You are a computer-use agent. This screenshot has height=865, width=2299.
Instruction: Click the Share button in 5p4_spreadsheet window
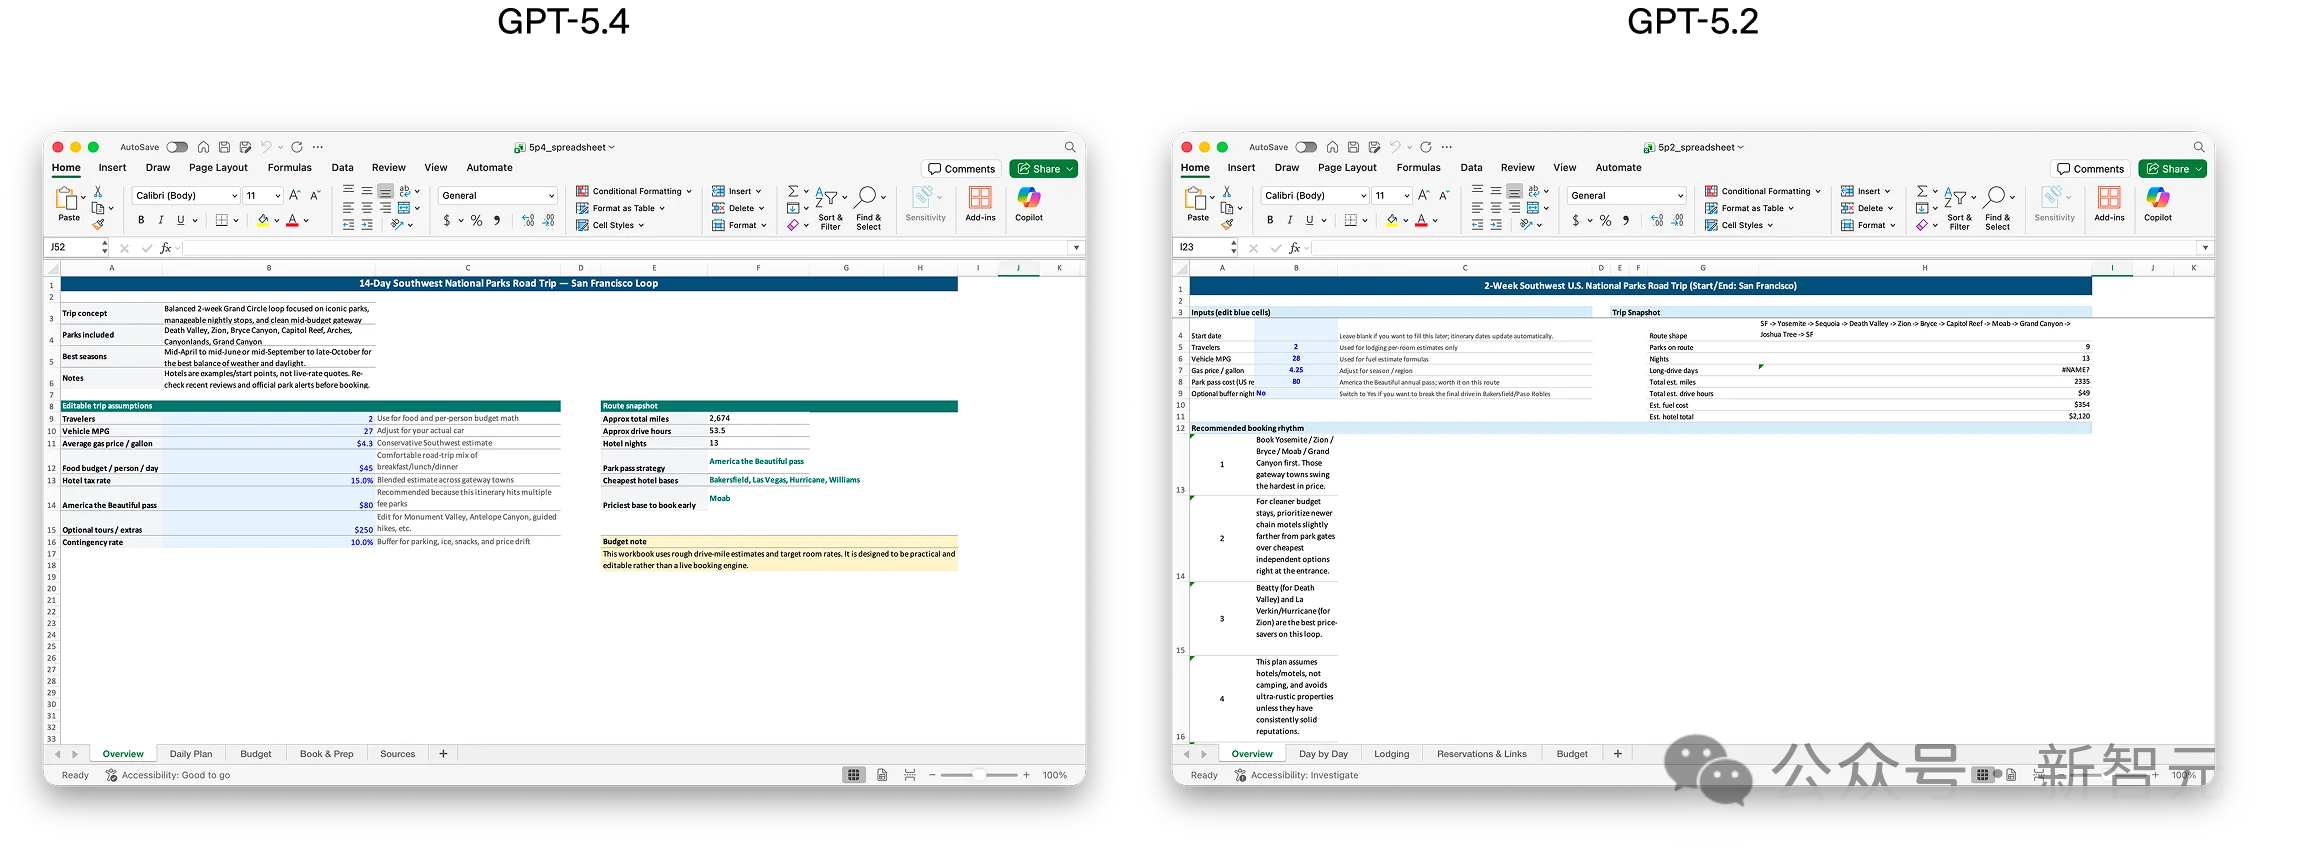coord(1043,169)
